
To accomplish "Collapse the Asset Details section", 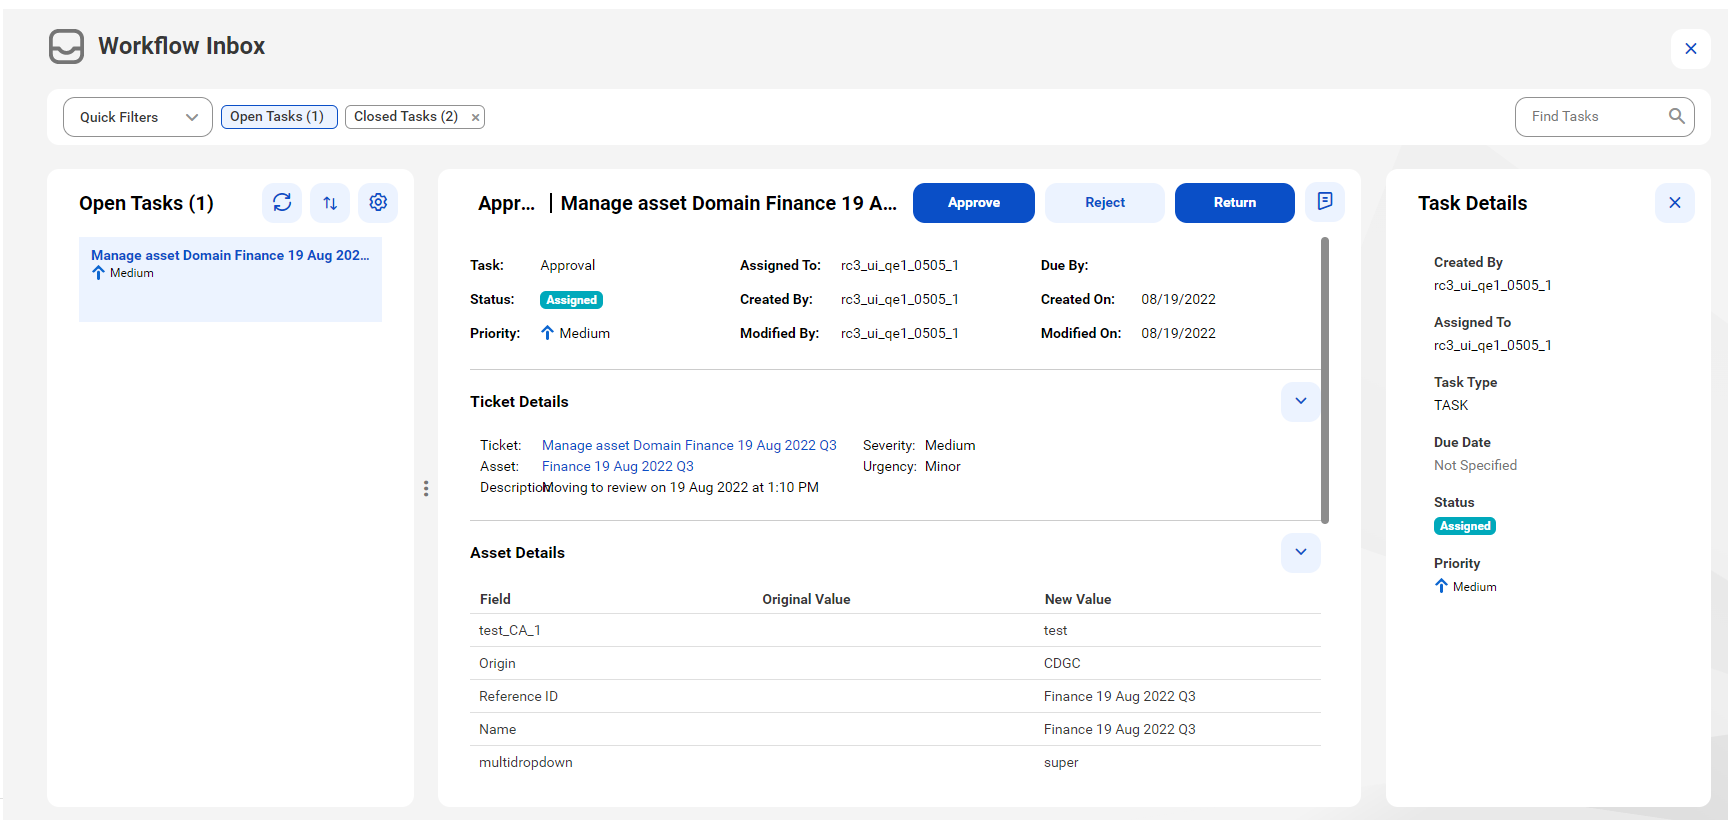I will [1301, 552].
